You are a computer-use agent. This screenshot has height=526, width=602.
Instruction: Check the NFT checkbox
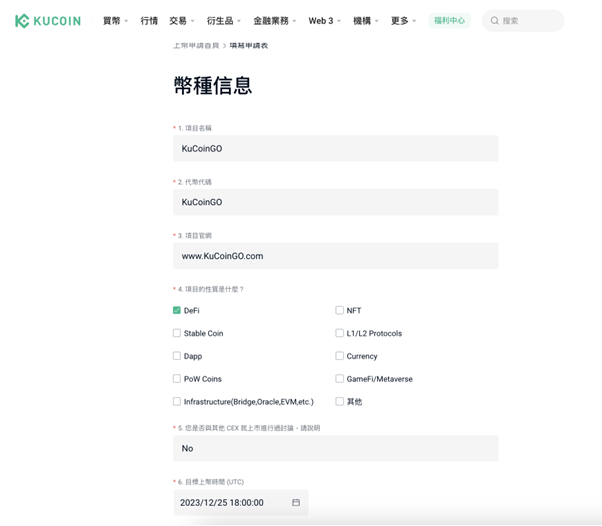pyautogui.click(x=339, y=310)
